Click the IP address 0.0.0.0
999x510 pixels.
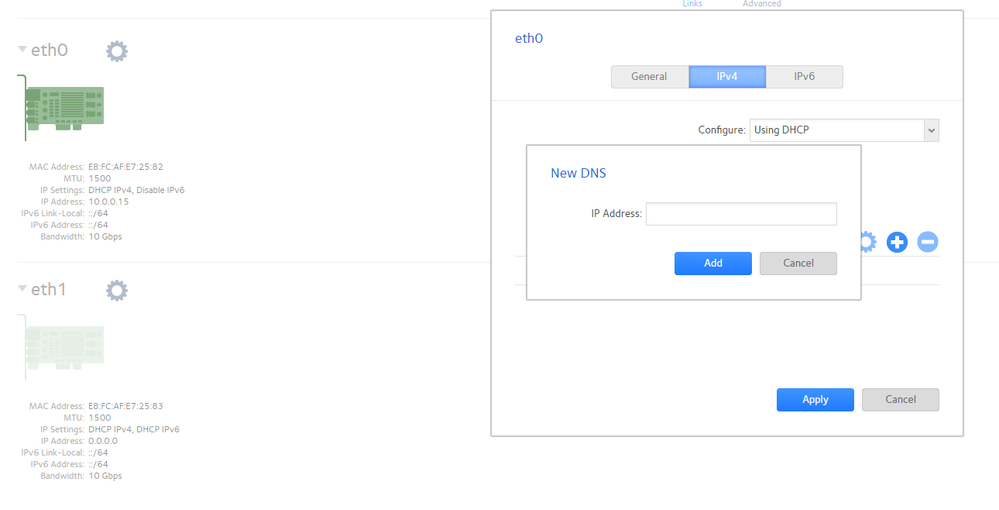[103, 441]
